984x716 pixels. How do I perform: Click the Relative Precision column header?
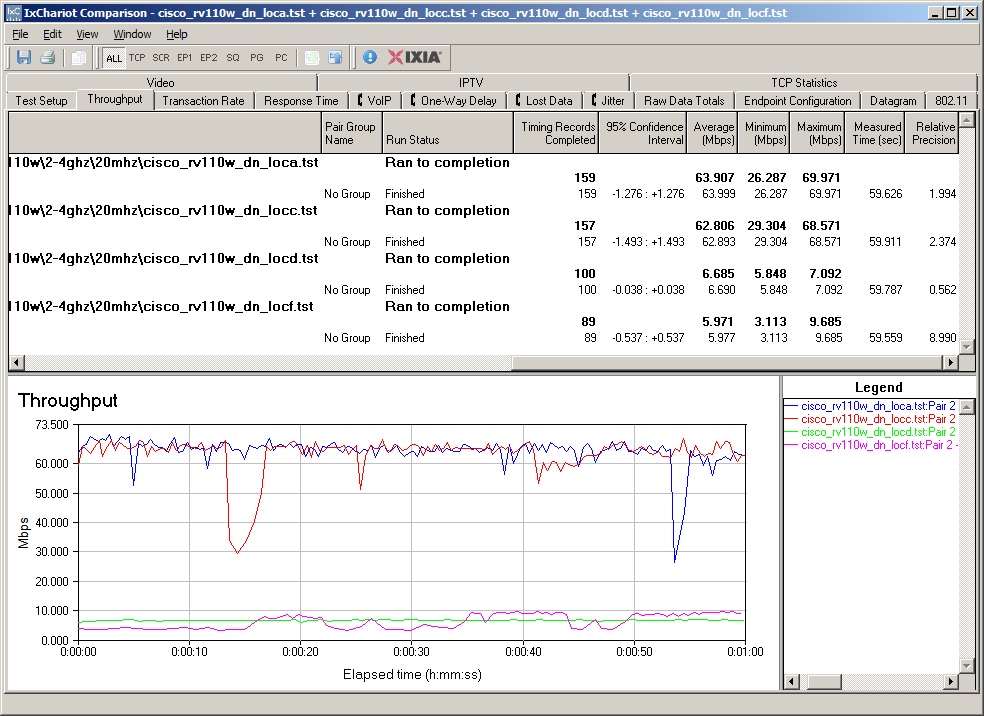932,133
